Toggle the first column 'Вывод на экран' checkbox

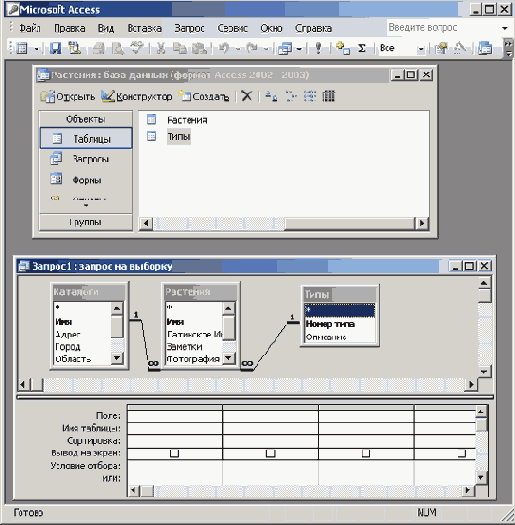[174, 453]
